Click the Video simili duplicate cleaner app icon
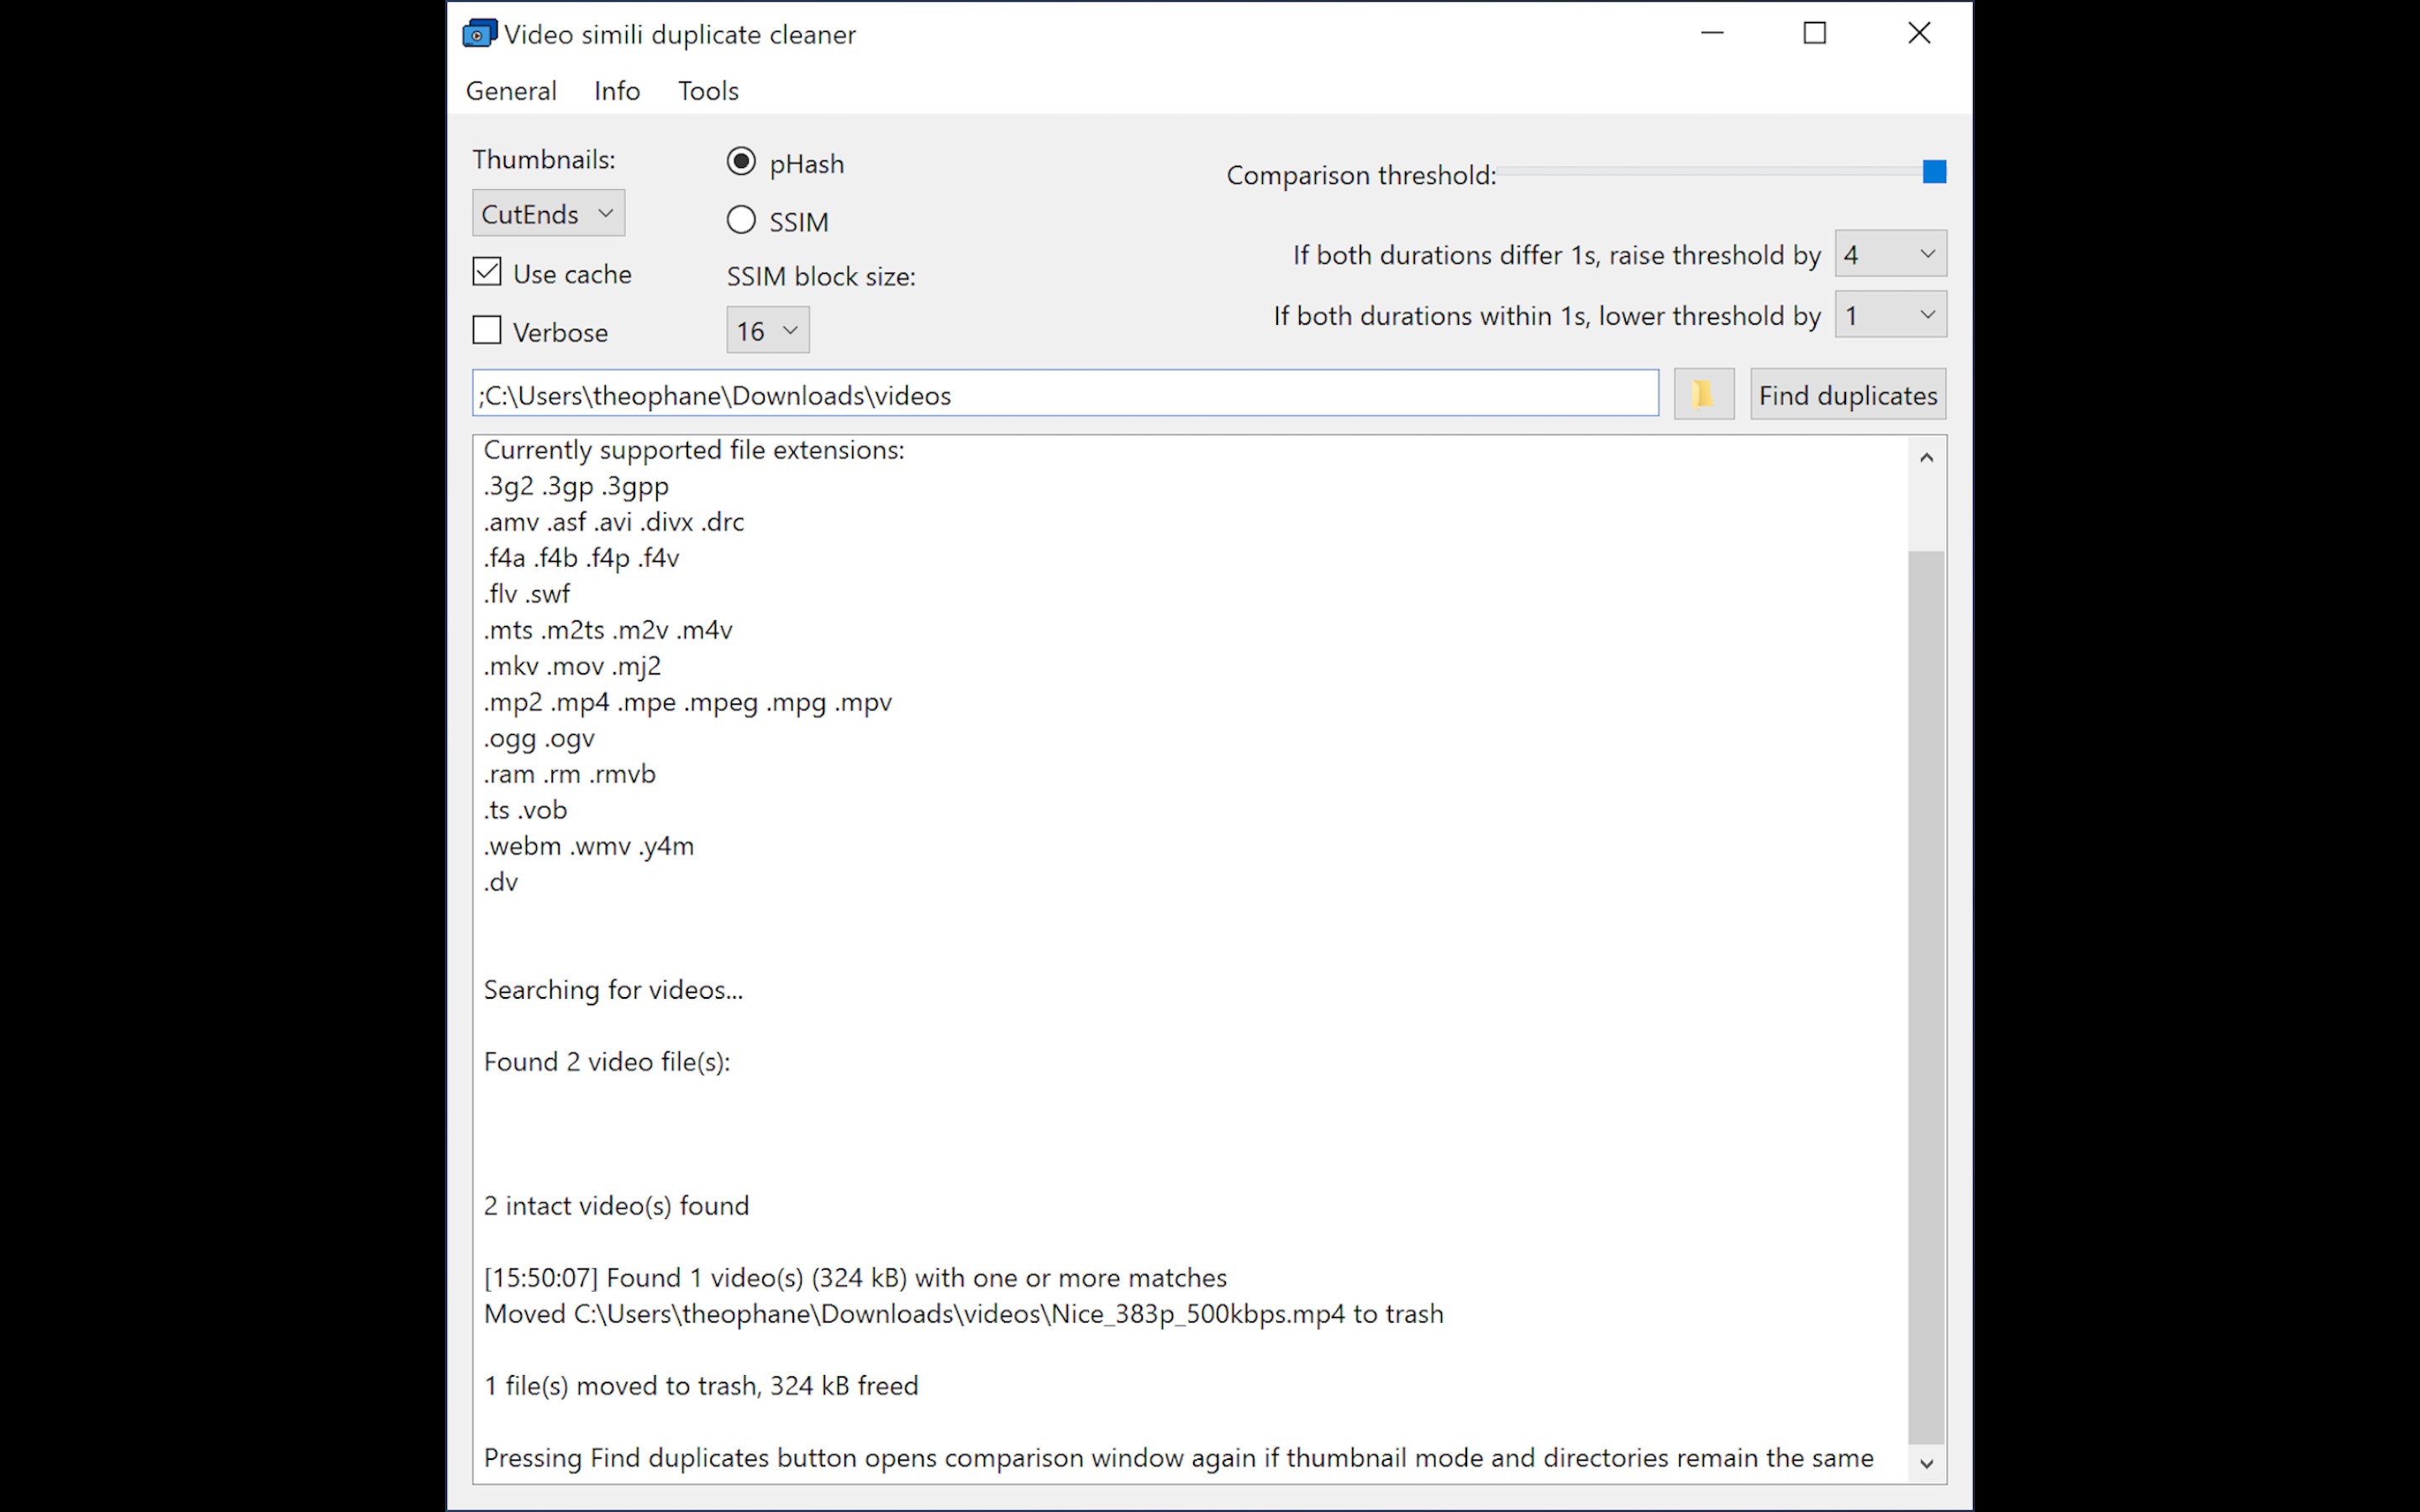Viewport: 2420px width, 1512px height. (479, 33)
